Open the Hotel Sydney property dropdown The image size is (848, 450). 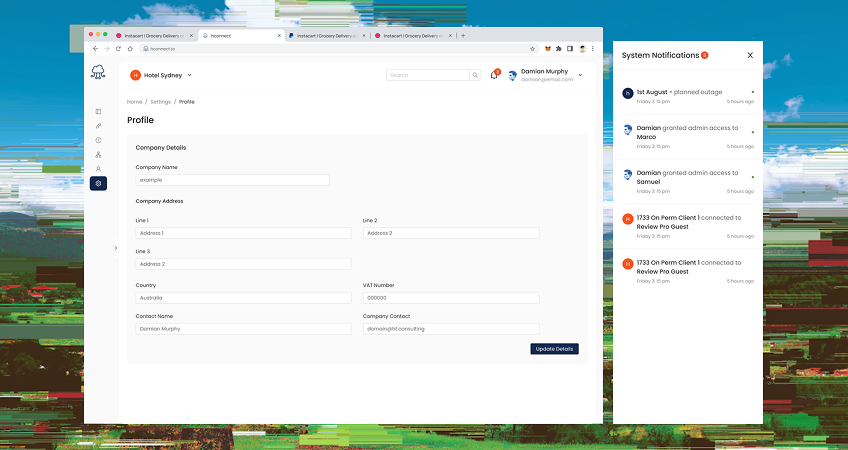pos(161,75)
